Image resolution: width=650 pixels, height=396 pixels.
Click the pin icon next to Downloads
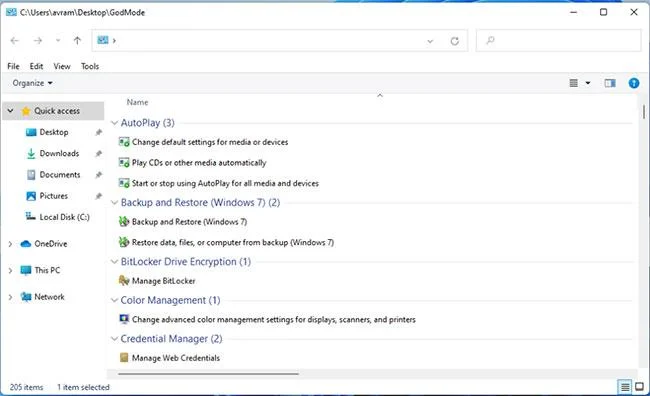click(98, 153)
